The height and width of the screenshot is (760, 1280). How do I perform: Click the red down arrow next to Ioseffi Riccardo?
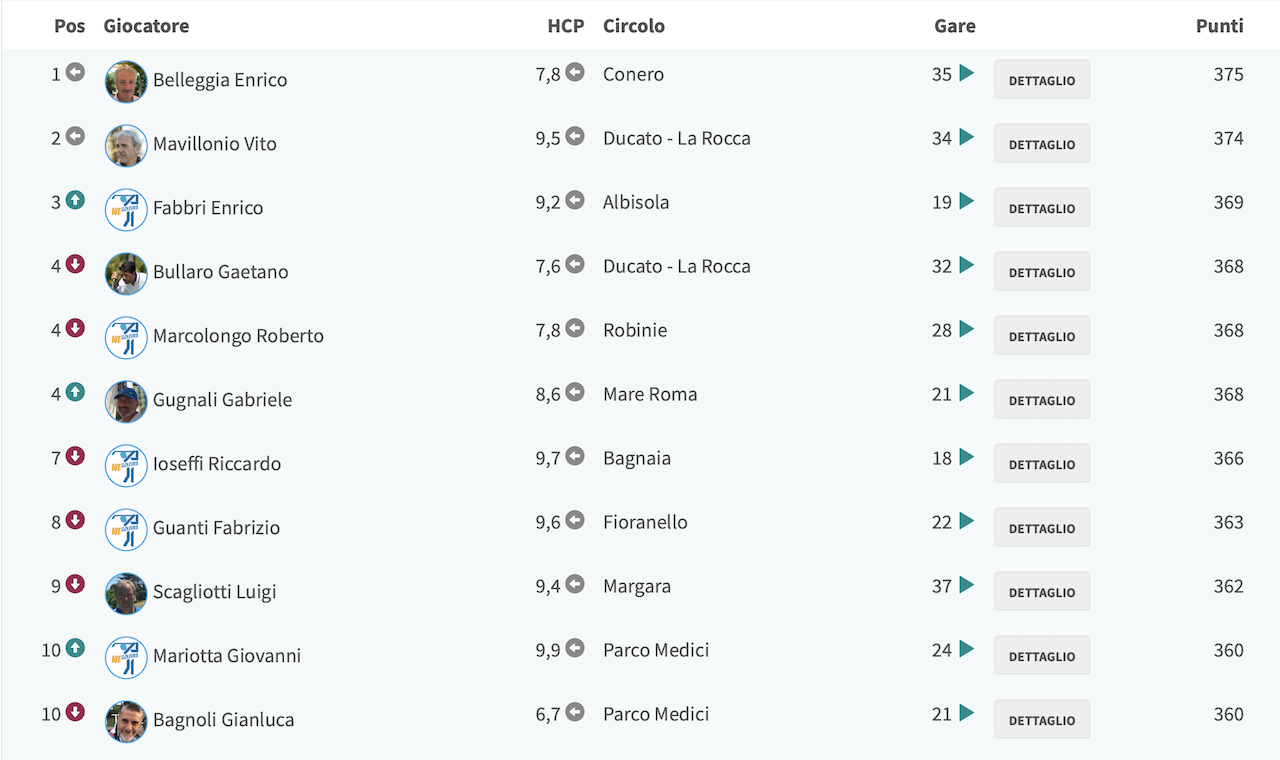tap(75, 457)
